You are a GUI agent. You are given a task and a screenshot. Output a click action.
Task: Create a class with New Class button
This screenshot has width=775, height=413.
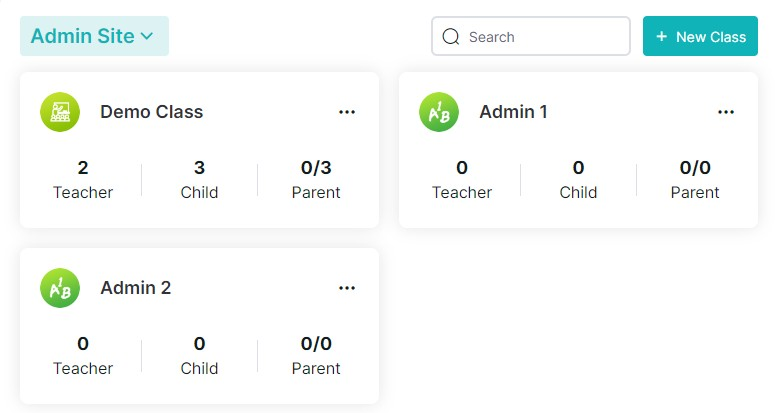pyautogui.click(x=700, y=36)
